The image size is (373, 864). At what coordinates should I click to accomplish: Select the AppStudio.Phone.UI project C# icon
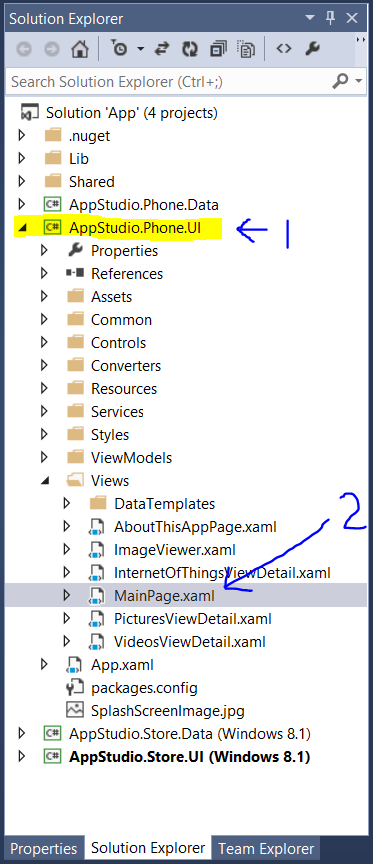[53, 228]
